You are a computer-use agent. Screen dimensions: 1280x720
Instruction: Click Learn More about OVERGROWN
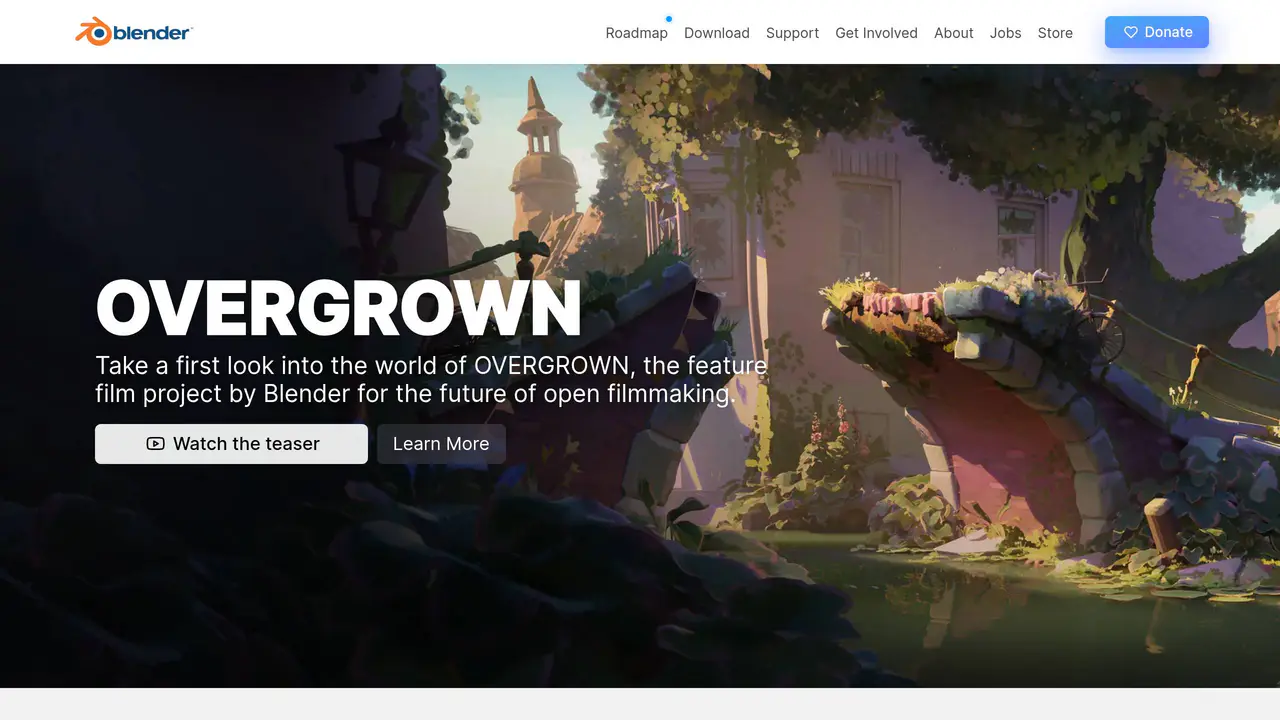click(441, 444)
